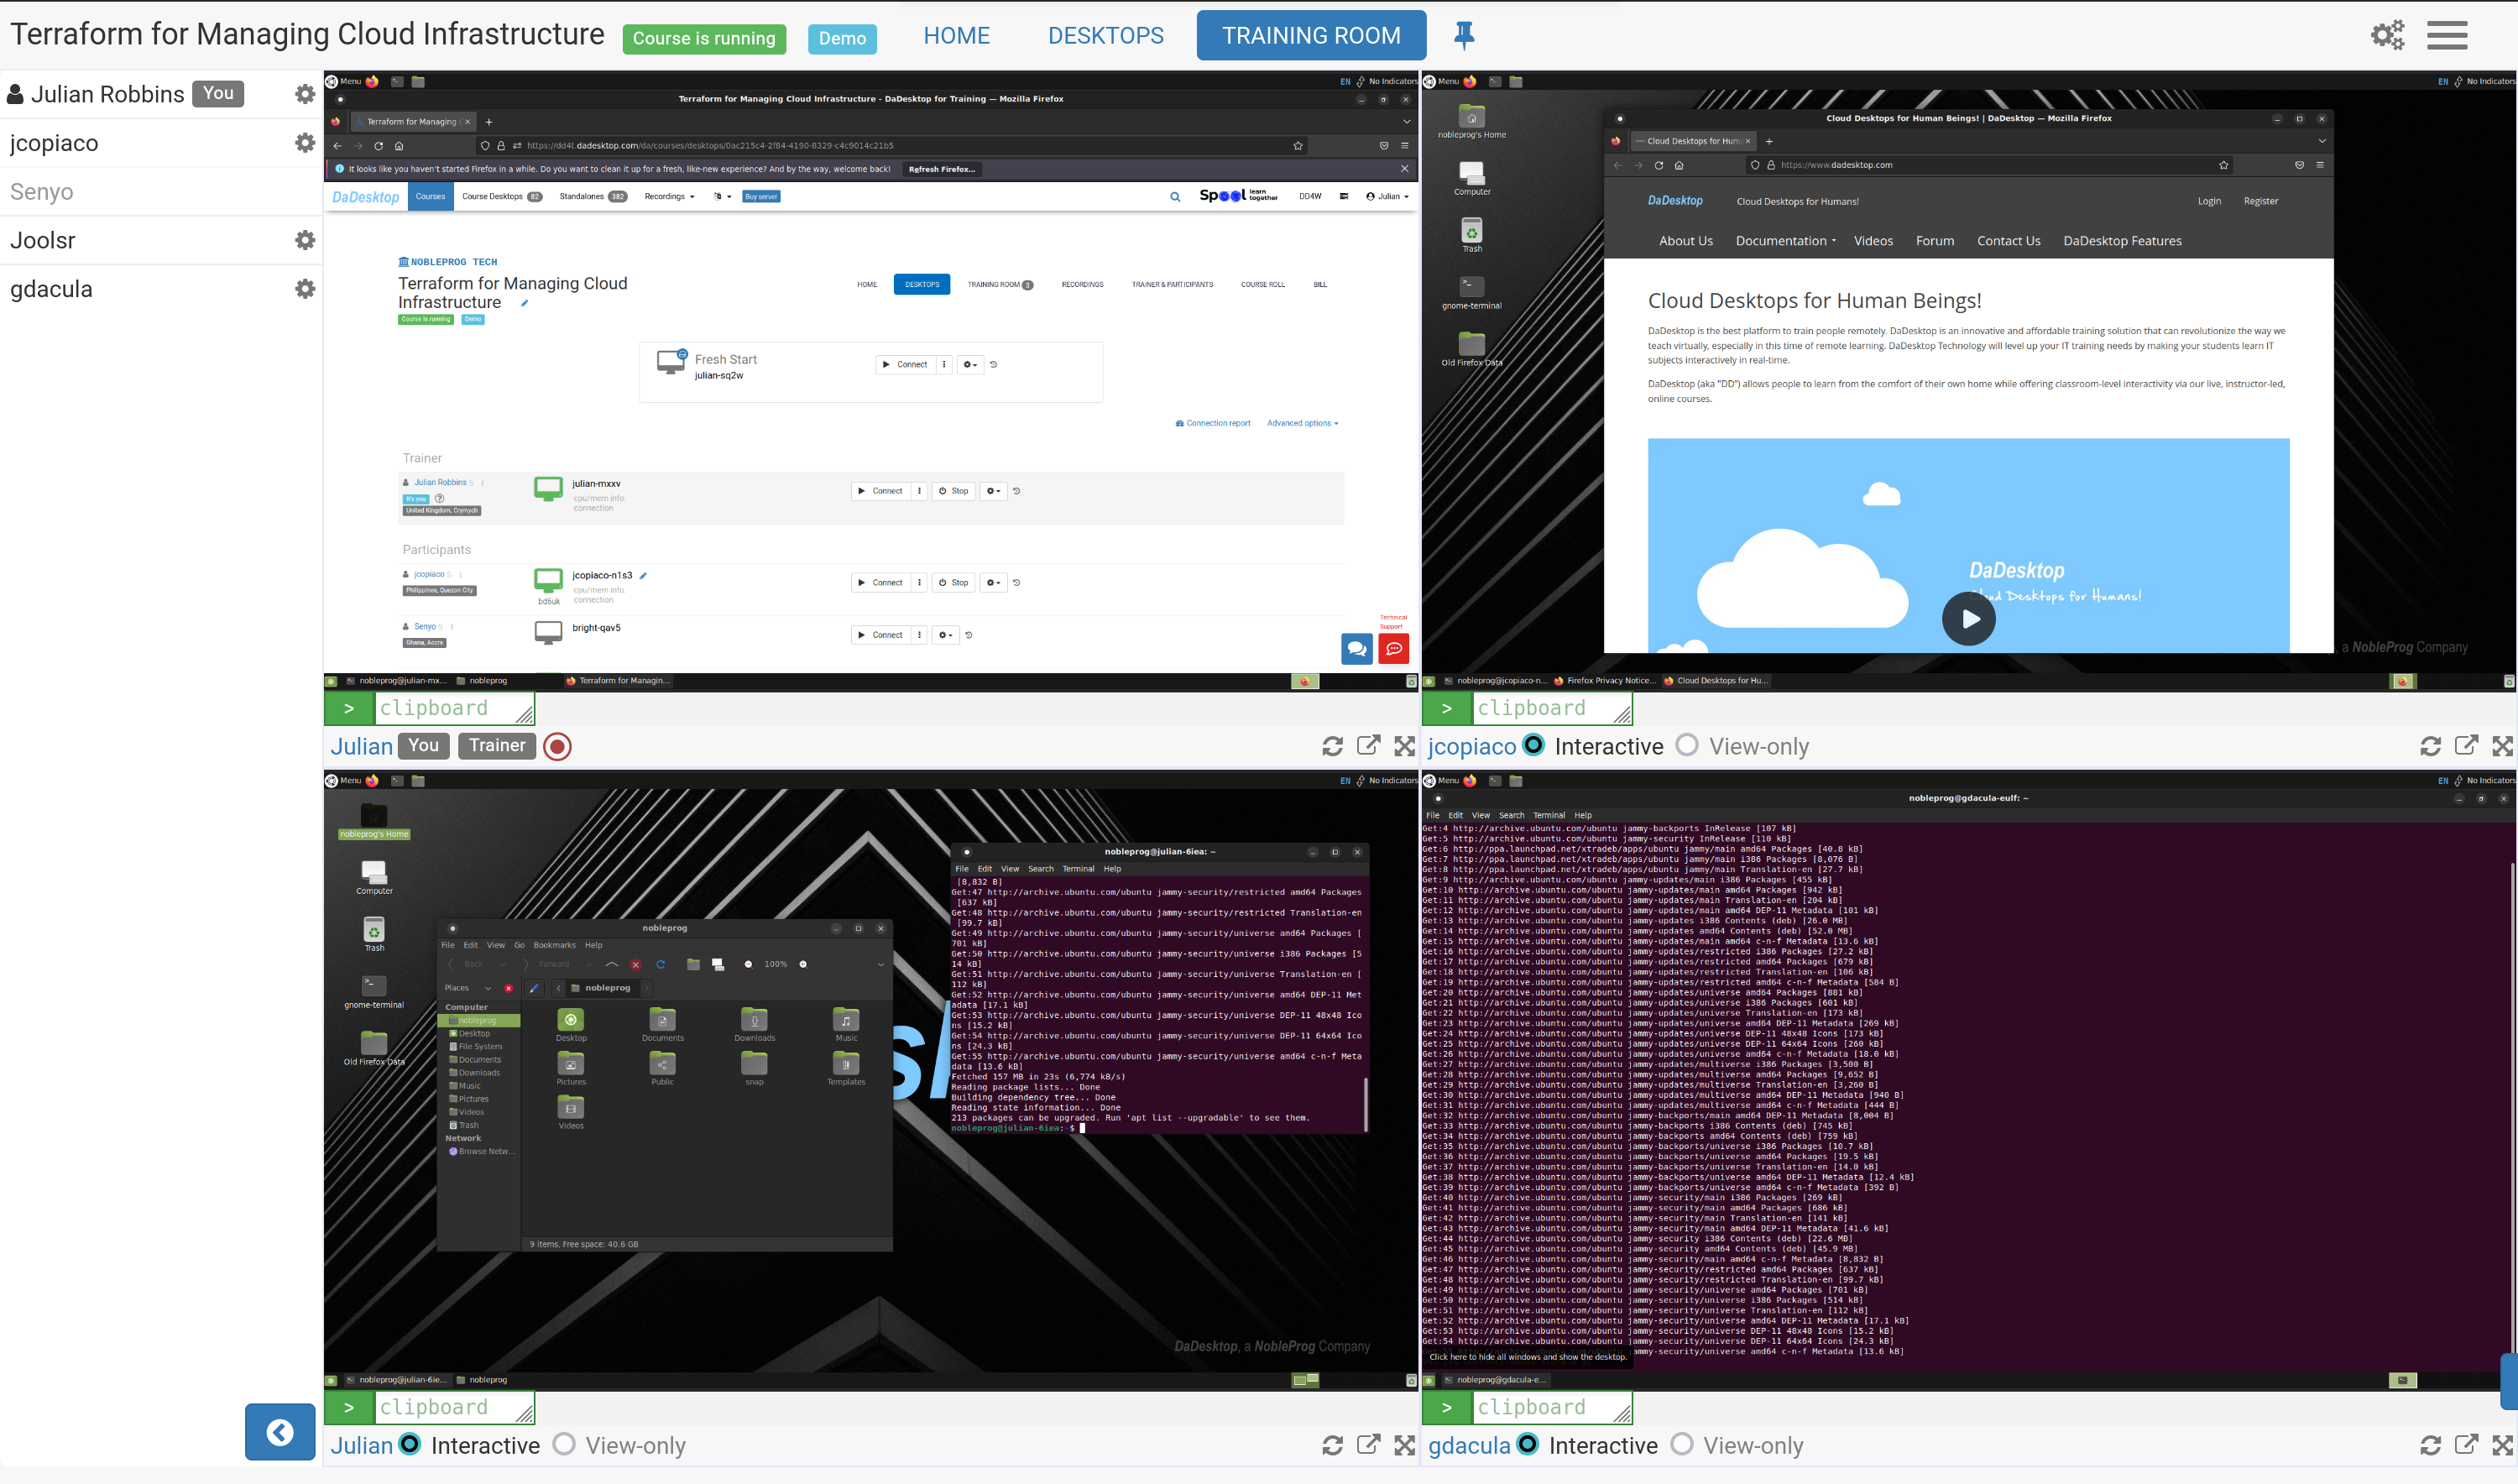Click the gdacula panel name link
Viewport: 2518px width, 1484px height.
(1469, 1446)
